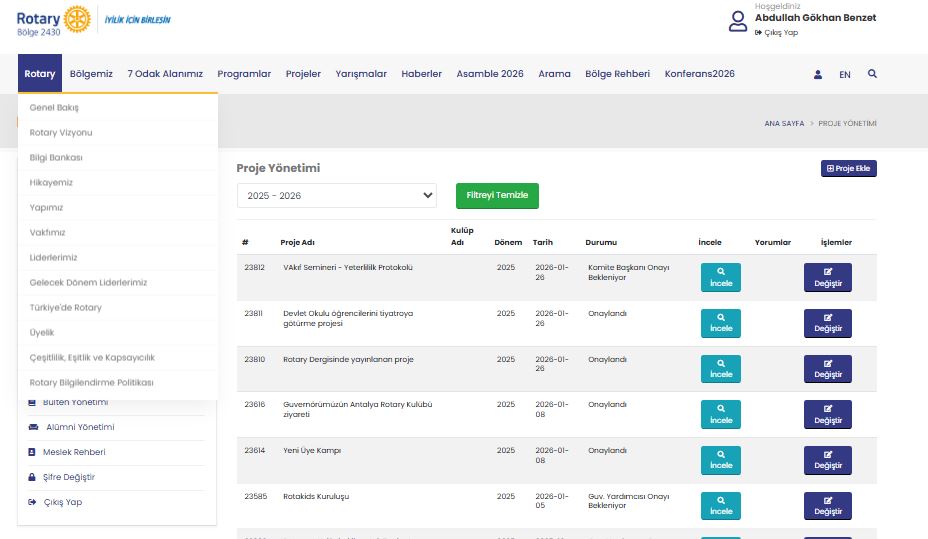Click the Şifre Değiştir lock icon
Image resolution: width=928 pixels, height=539 pixels.
click(33, 477)
